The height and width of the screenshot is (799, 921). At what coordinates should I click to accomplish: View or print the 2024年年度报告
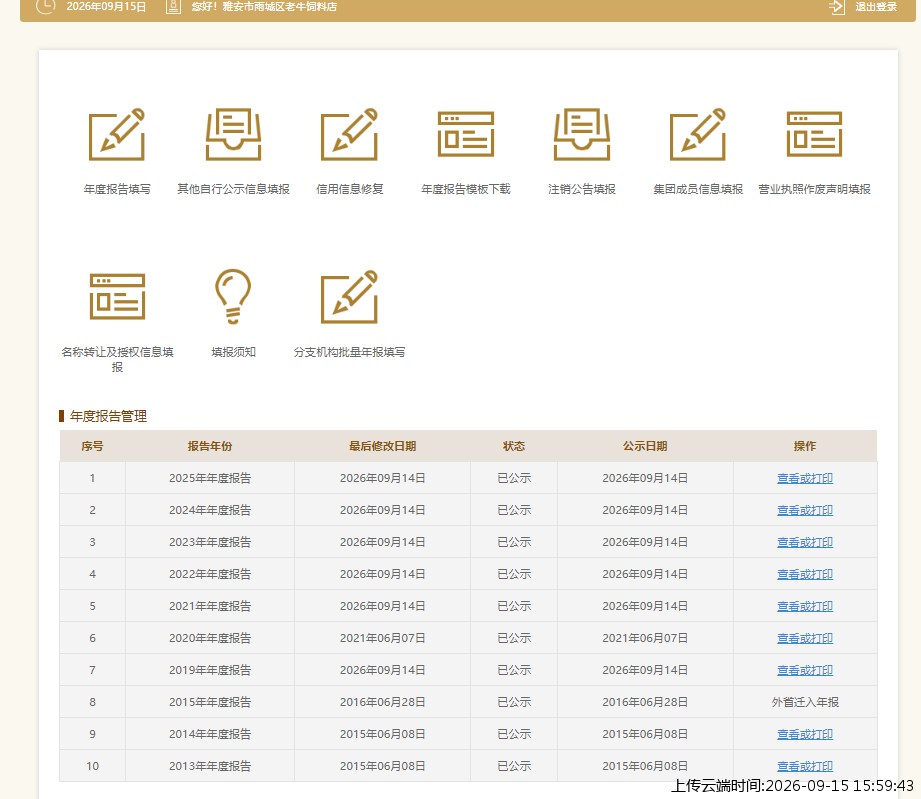coord(805,510)
